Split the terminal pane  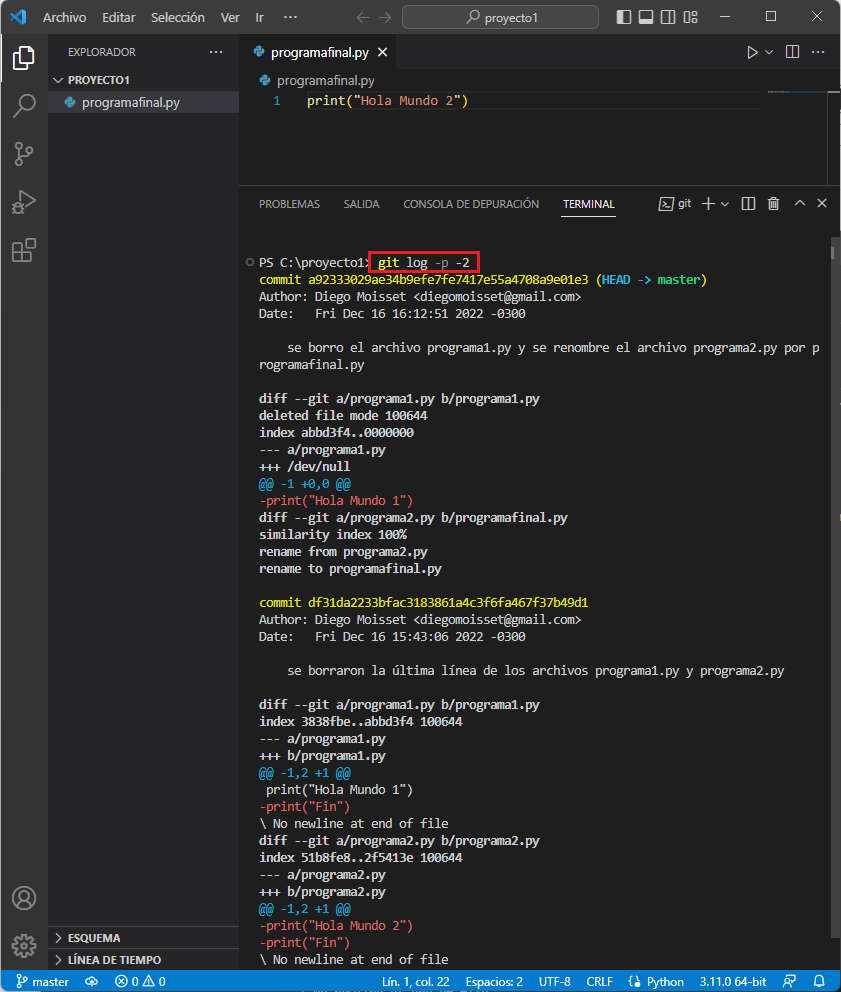(x=748, y=204)
